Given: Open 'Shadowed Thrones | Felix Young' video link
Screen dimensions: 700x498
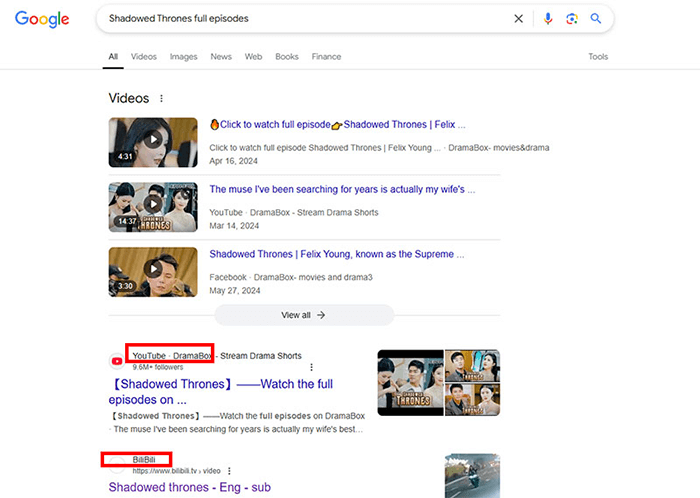Looking at the screenshot, I should pyautogui.click(x=337, y=254).
